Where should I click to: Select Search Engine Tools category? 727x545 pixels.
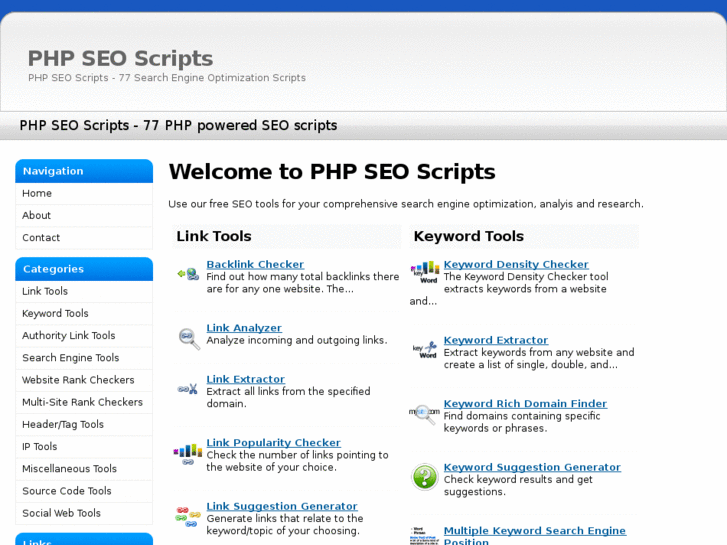click(84, 358)
